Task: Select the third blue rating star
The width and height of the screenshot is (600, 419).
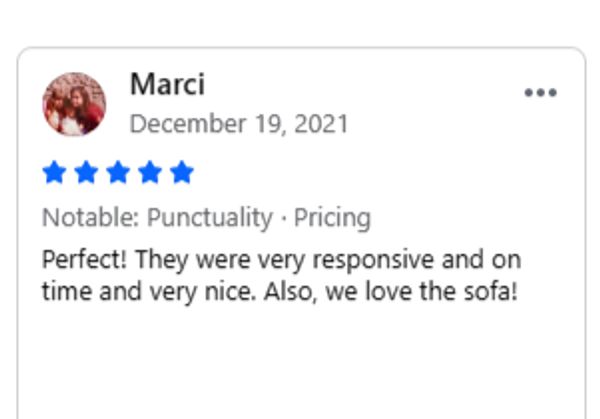Action: tap(118, 173)
